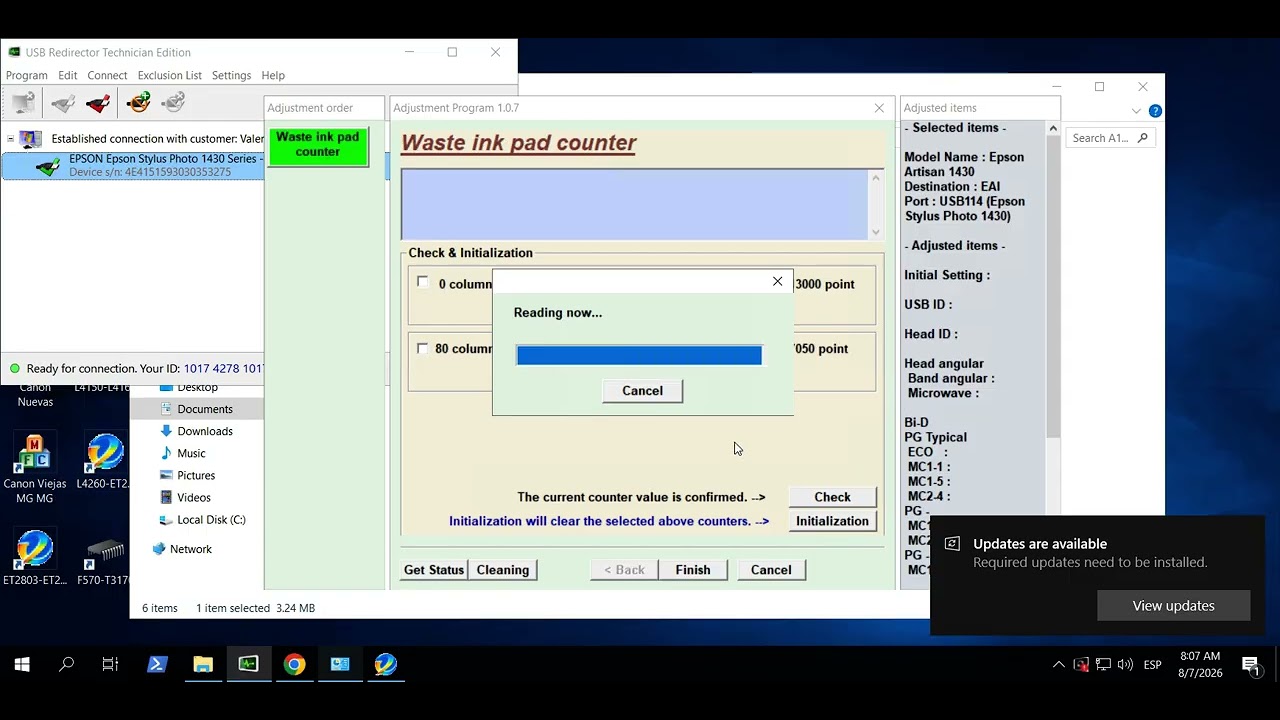Cancel the Reading now dialog

click(x=642, y=391)
